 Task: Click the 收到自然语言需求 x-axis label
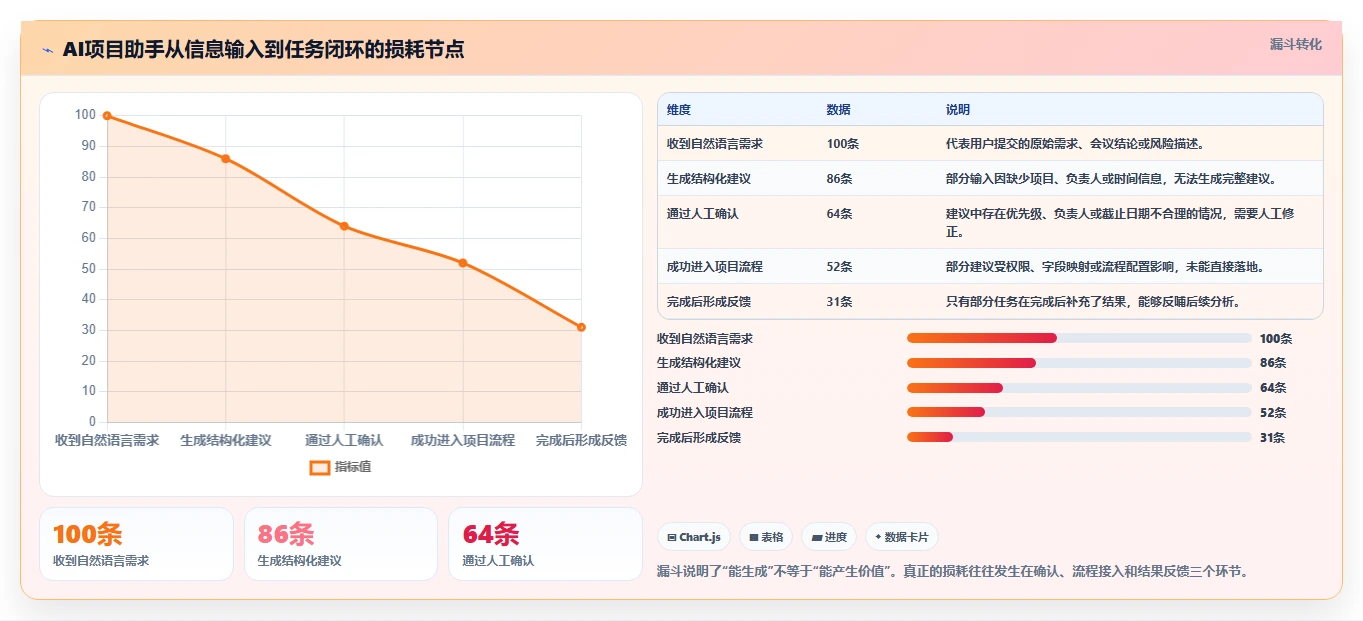(107, 440)
